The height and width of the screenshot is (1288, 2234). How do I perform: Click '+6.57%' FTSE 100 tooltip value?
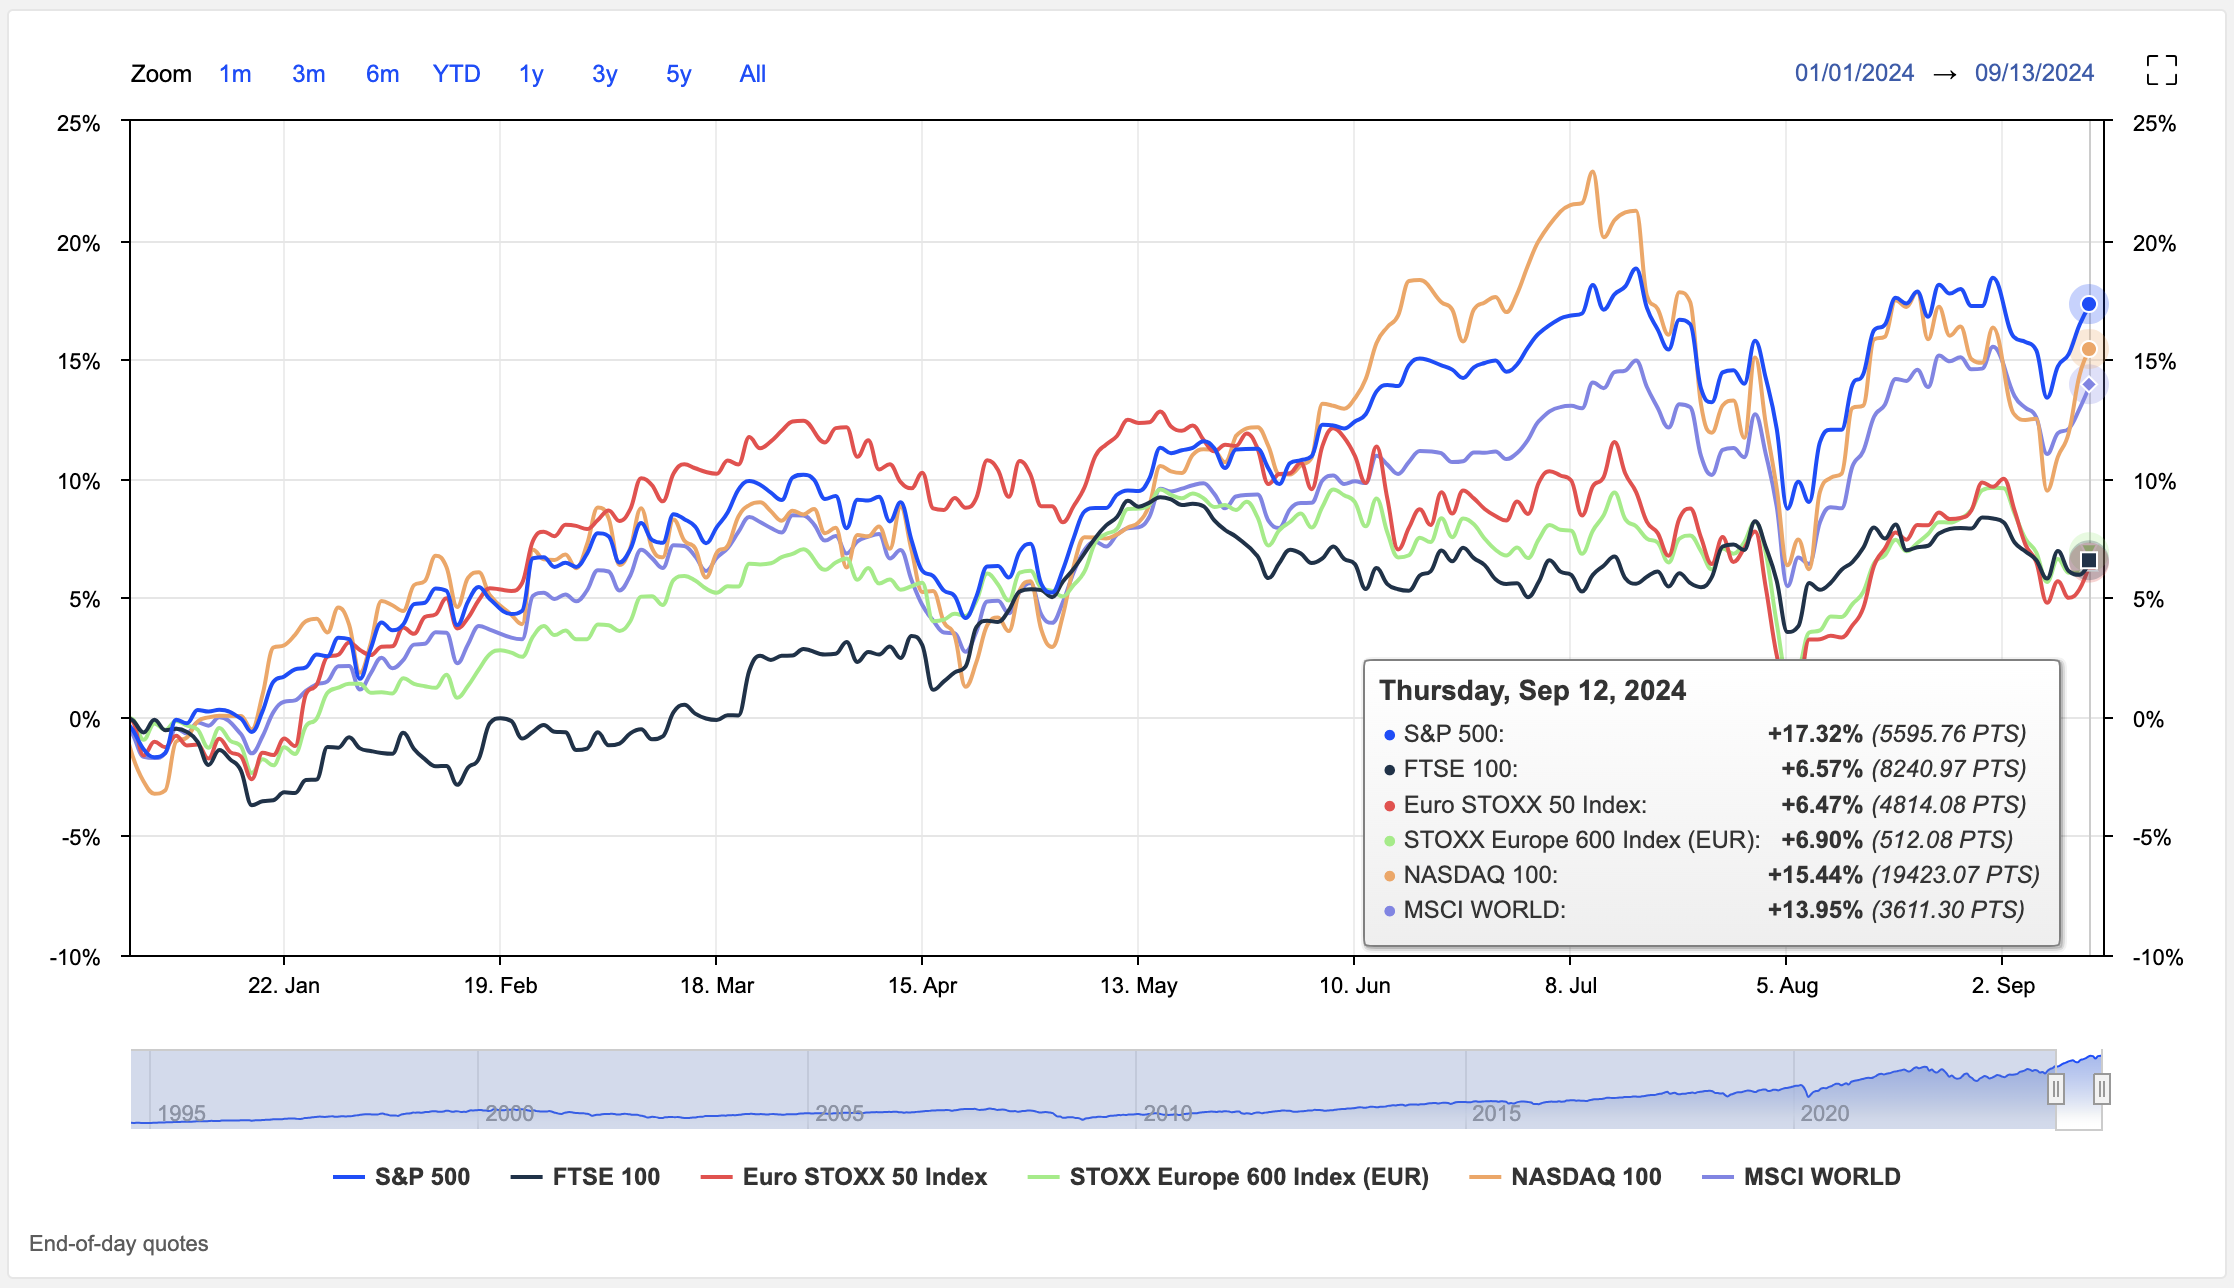tap(1821, 769)
